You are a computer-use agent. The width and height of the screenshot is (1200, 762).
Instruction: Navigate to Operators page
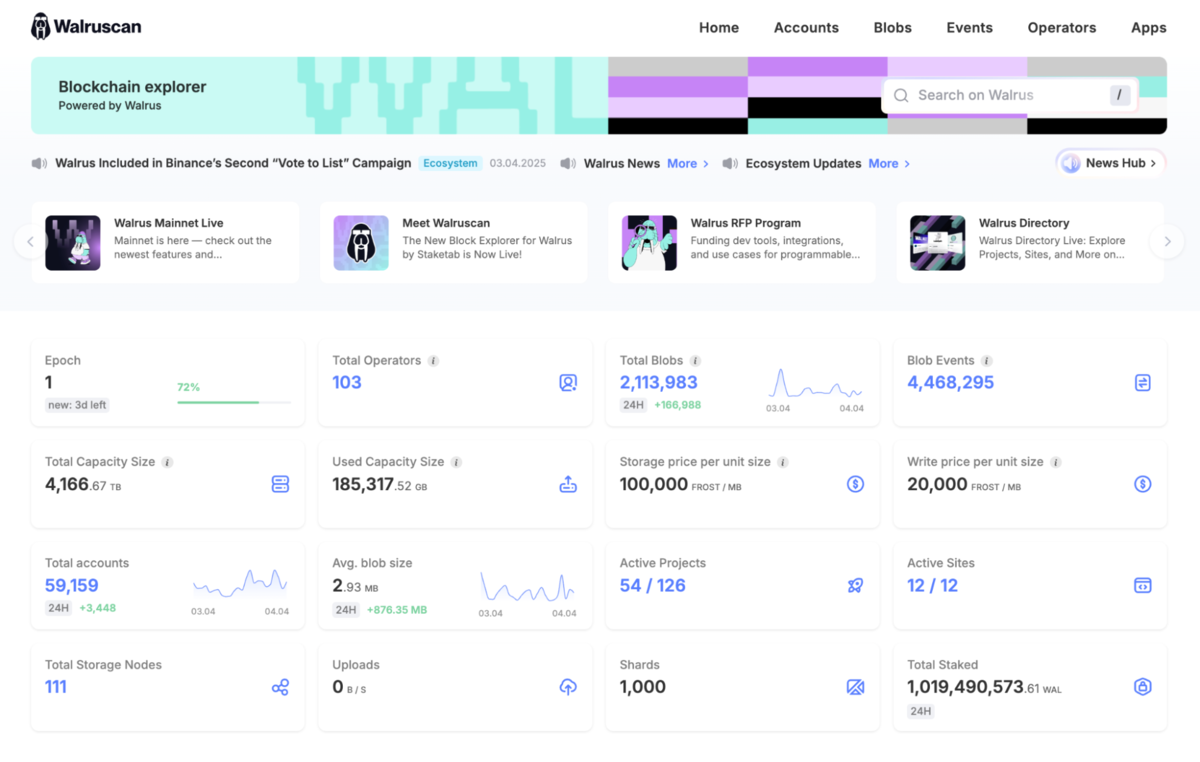(x=1062, y=28)
